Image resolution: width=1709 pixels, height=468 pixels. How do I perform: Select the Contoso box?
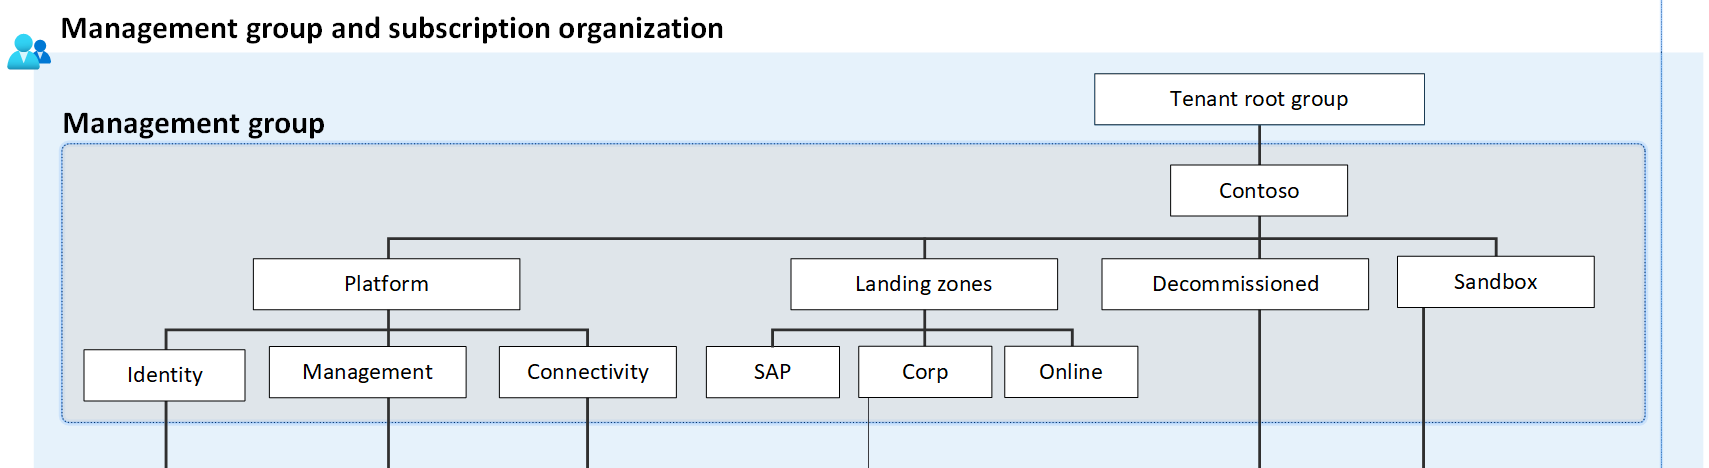(x=1259, y=190)
